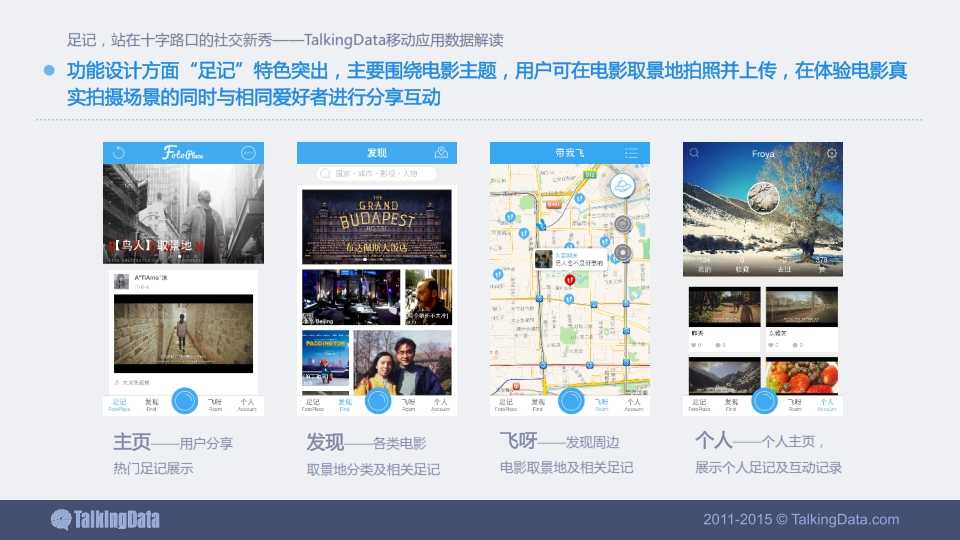Open the 【鸟人】取景地 banner image
960x540 pixels.
point(184,214)
